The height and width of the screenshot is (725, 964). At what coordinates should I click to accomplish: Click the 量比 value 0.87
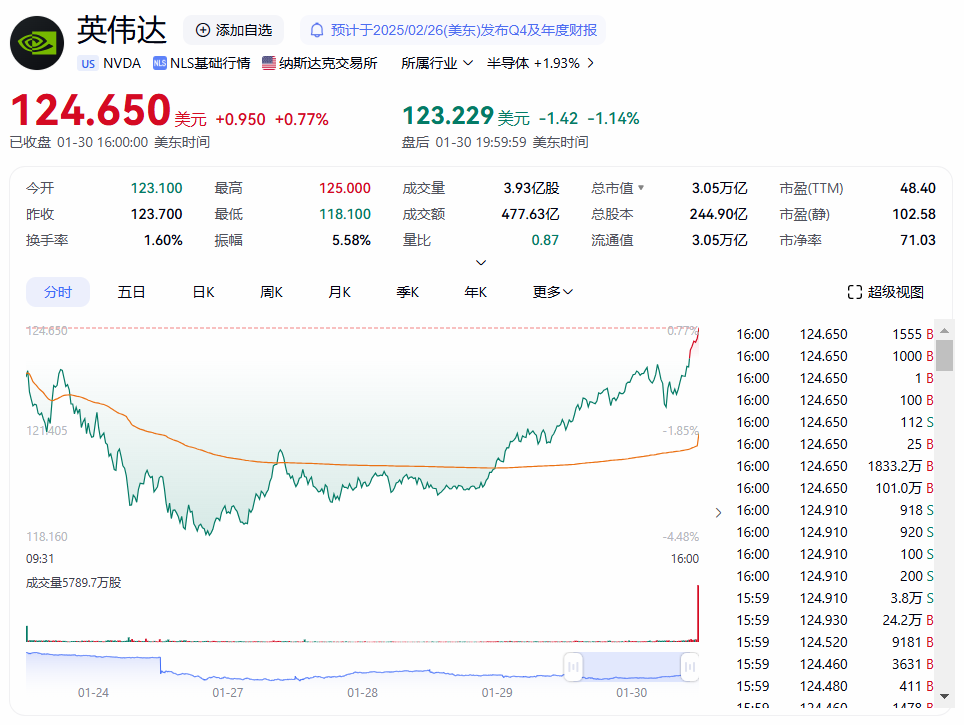click(x=545, y=240)
